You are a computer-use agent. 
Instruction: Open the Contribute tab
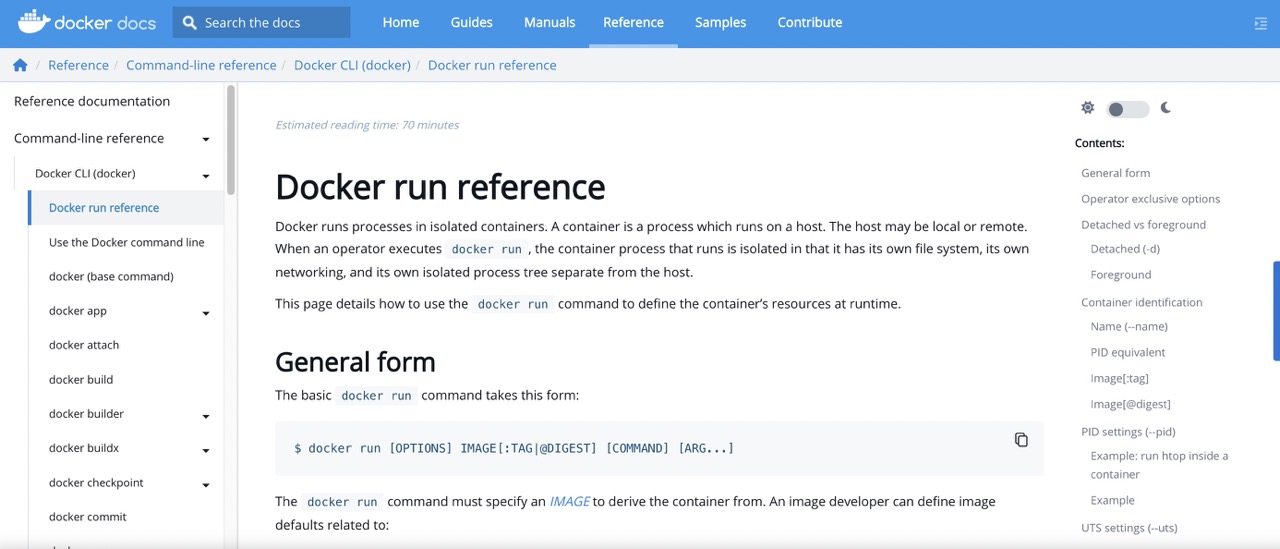pos(810,22)
